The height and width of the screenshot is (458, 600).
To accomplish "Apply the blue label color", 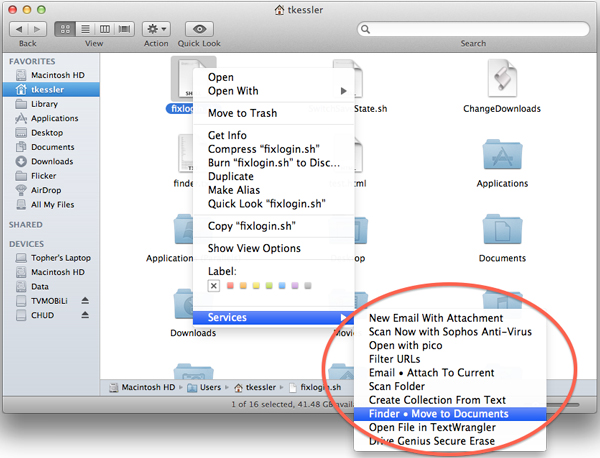I will (282, 285).
